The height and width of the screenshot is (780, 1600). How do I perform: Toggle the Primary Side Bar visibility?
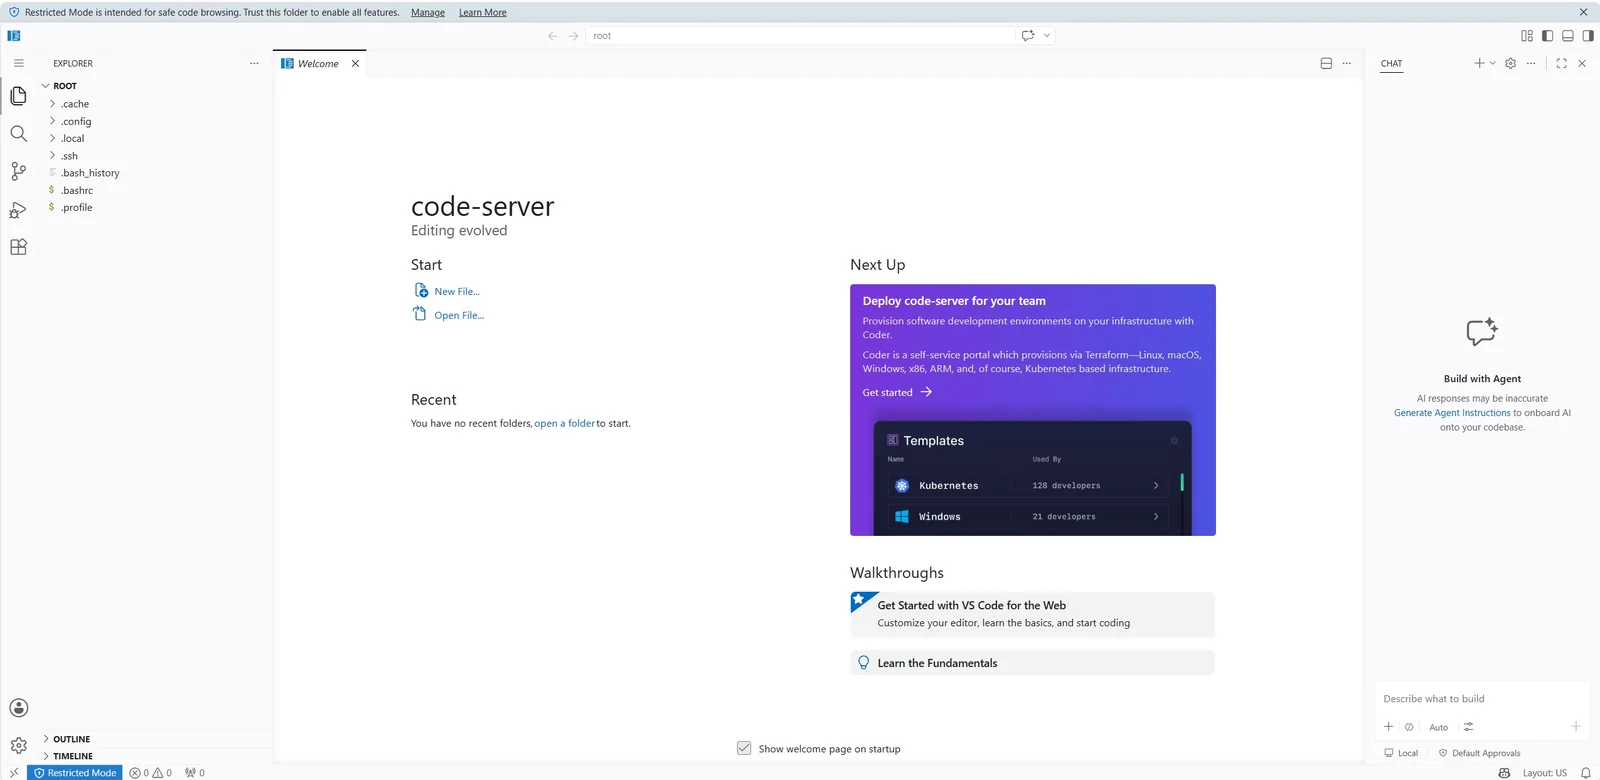(1548, 36)
